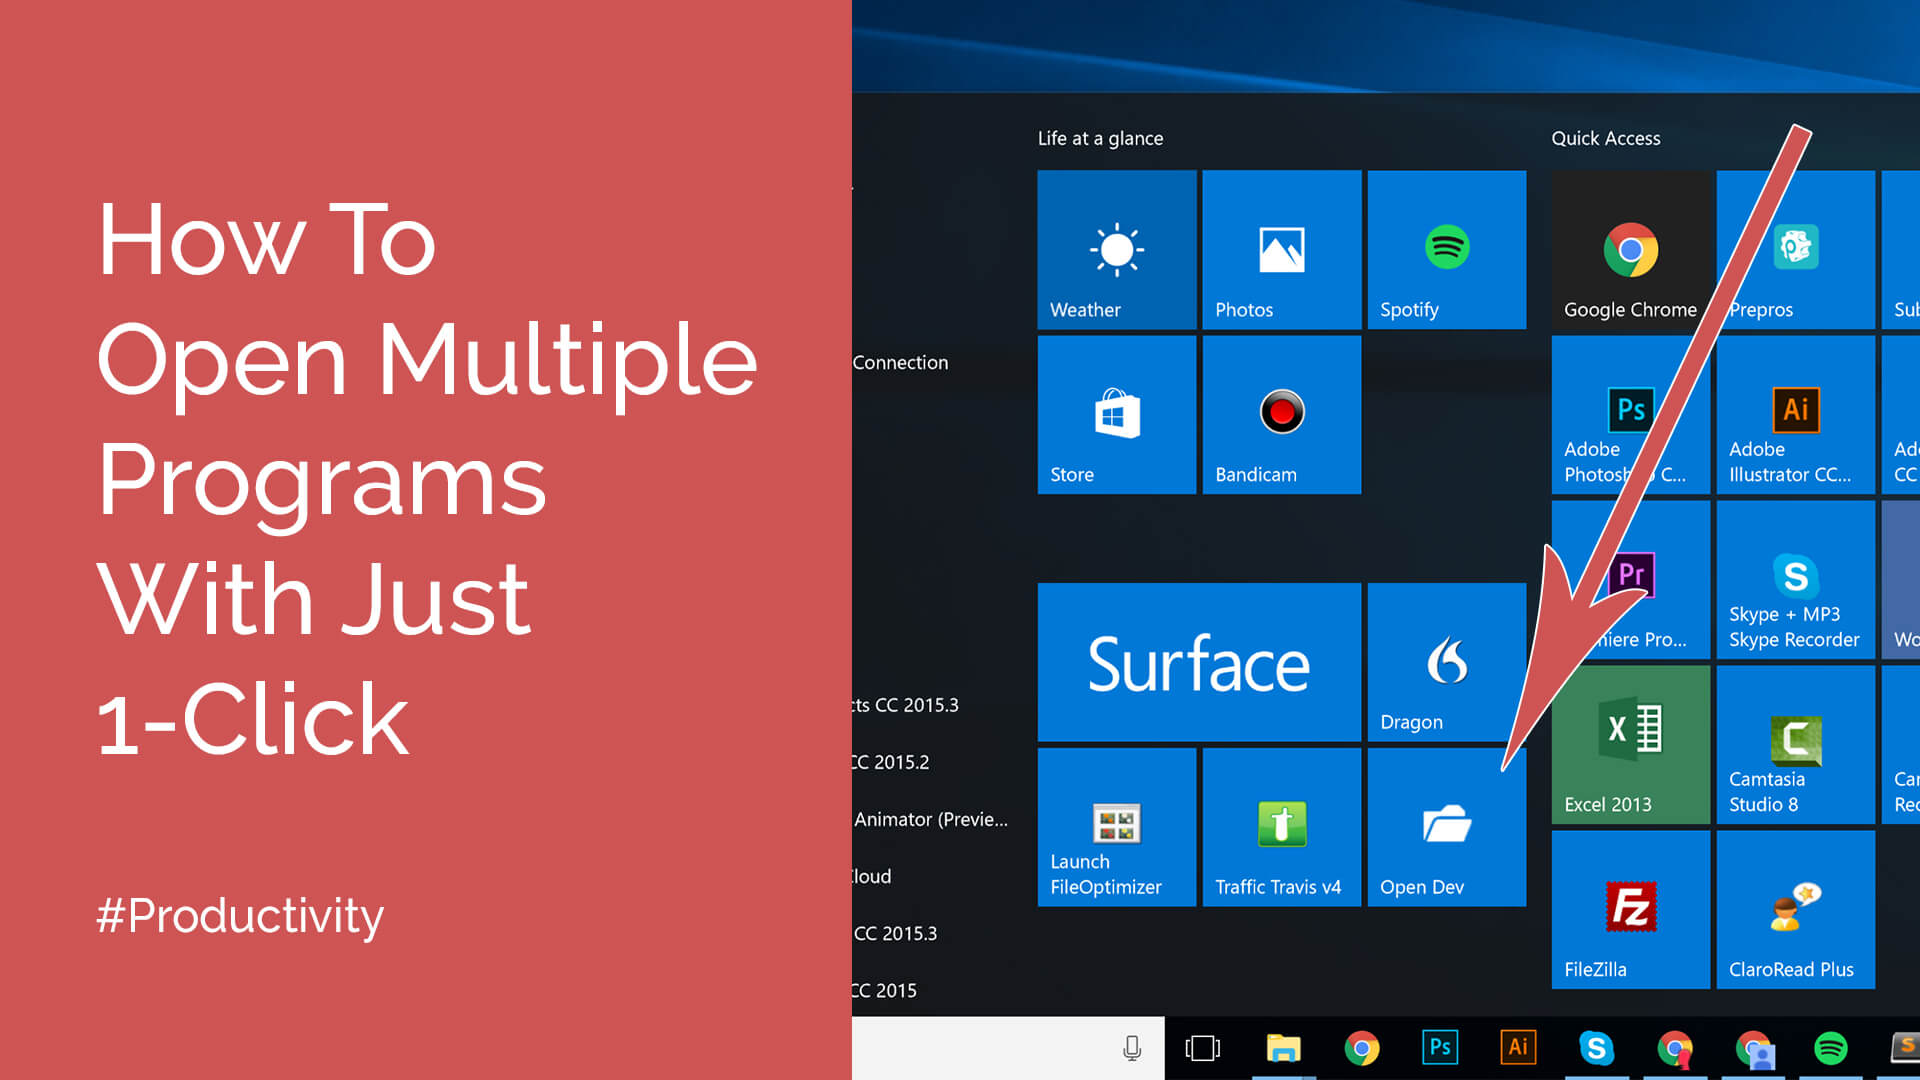Image resolution: width=1920 pixels, height=1080 pixels.
Task: Launch FileZilla from its Start tile
Action: (x=1629, y=908)
